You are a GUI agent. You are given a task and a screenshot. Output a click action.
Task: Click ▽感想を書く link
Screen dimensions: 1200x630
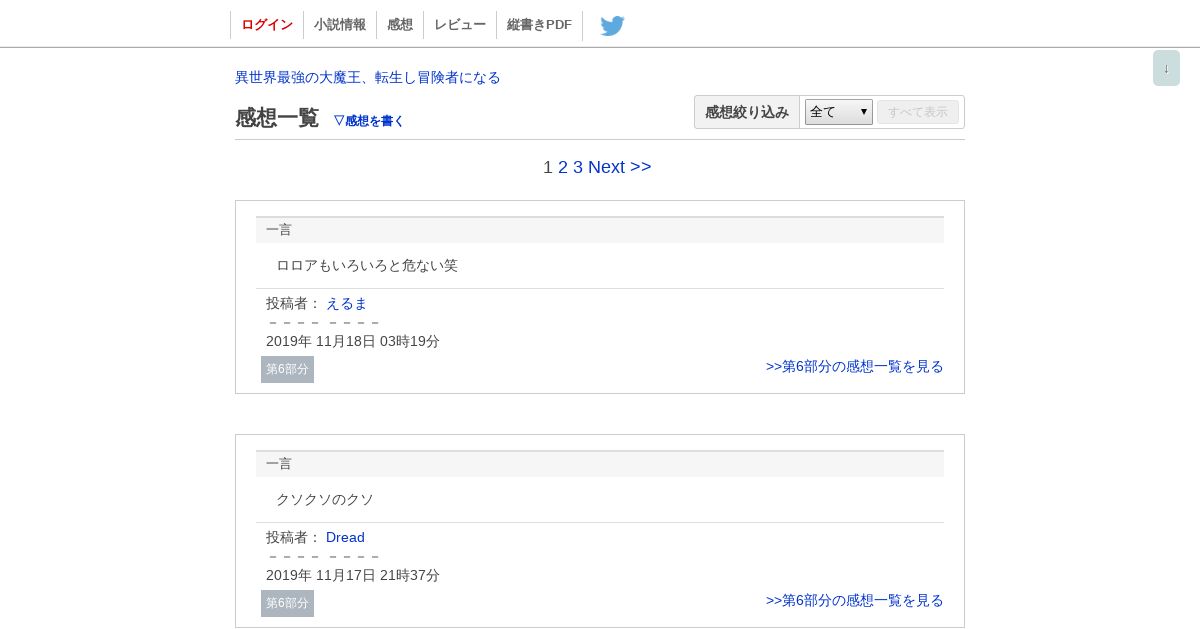(369, 120)
